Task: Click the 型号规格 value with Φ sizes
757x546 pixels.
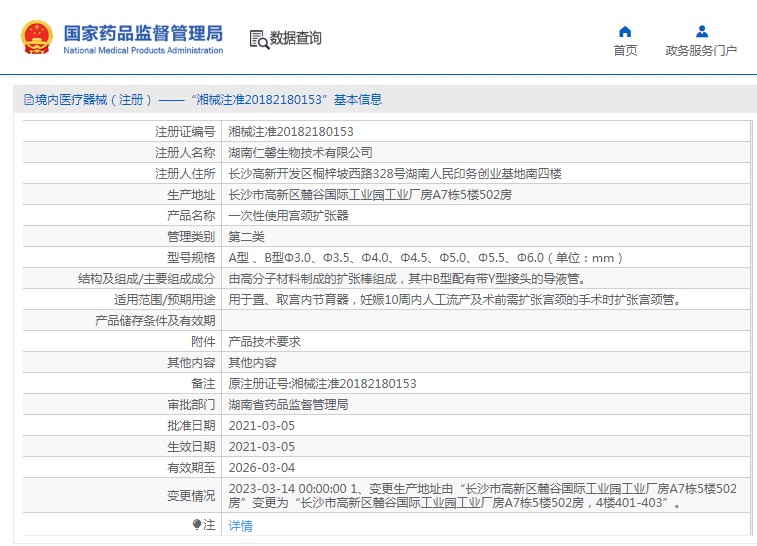Action: 425,258
